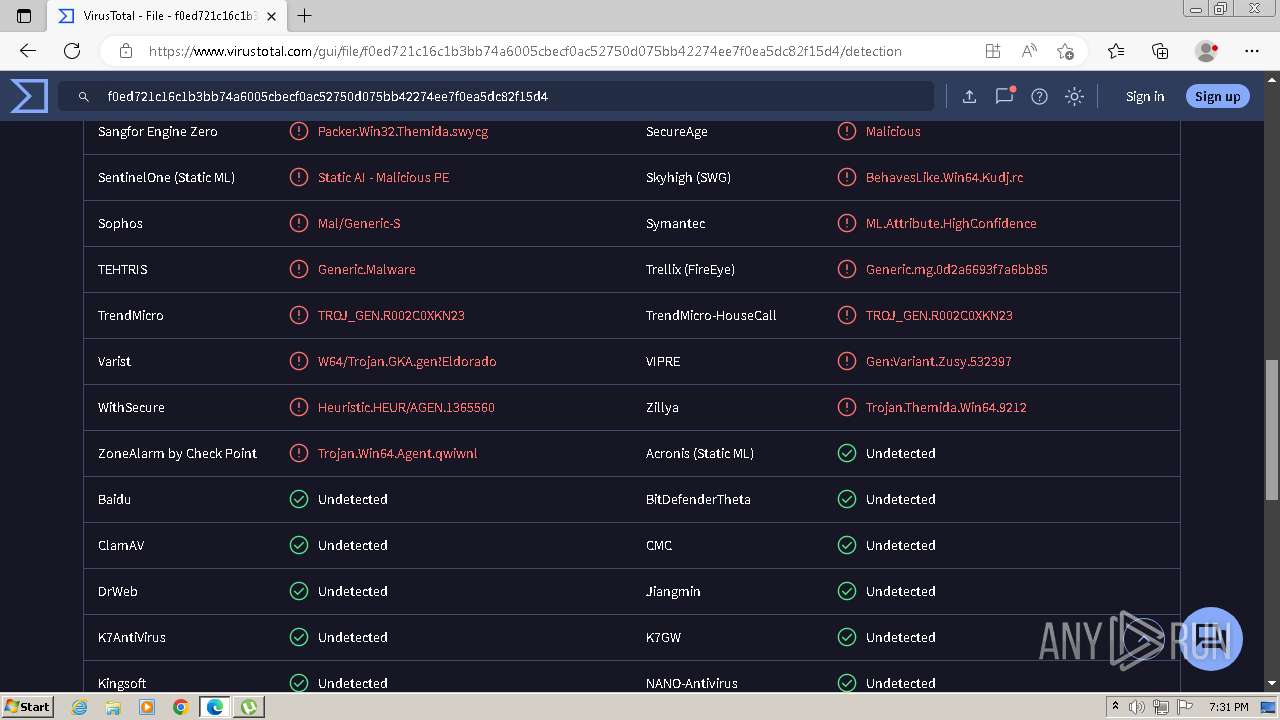The image size is (1280, 720).
Task: Click Generic.mg.0d2a6693f7a6bb85 detection text
Action: [957, 269]
